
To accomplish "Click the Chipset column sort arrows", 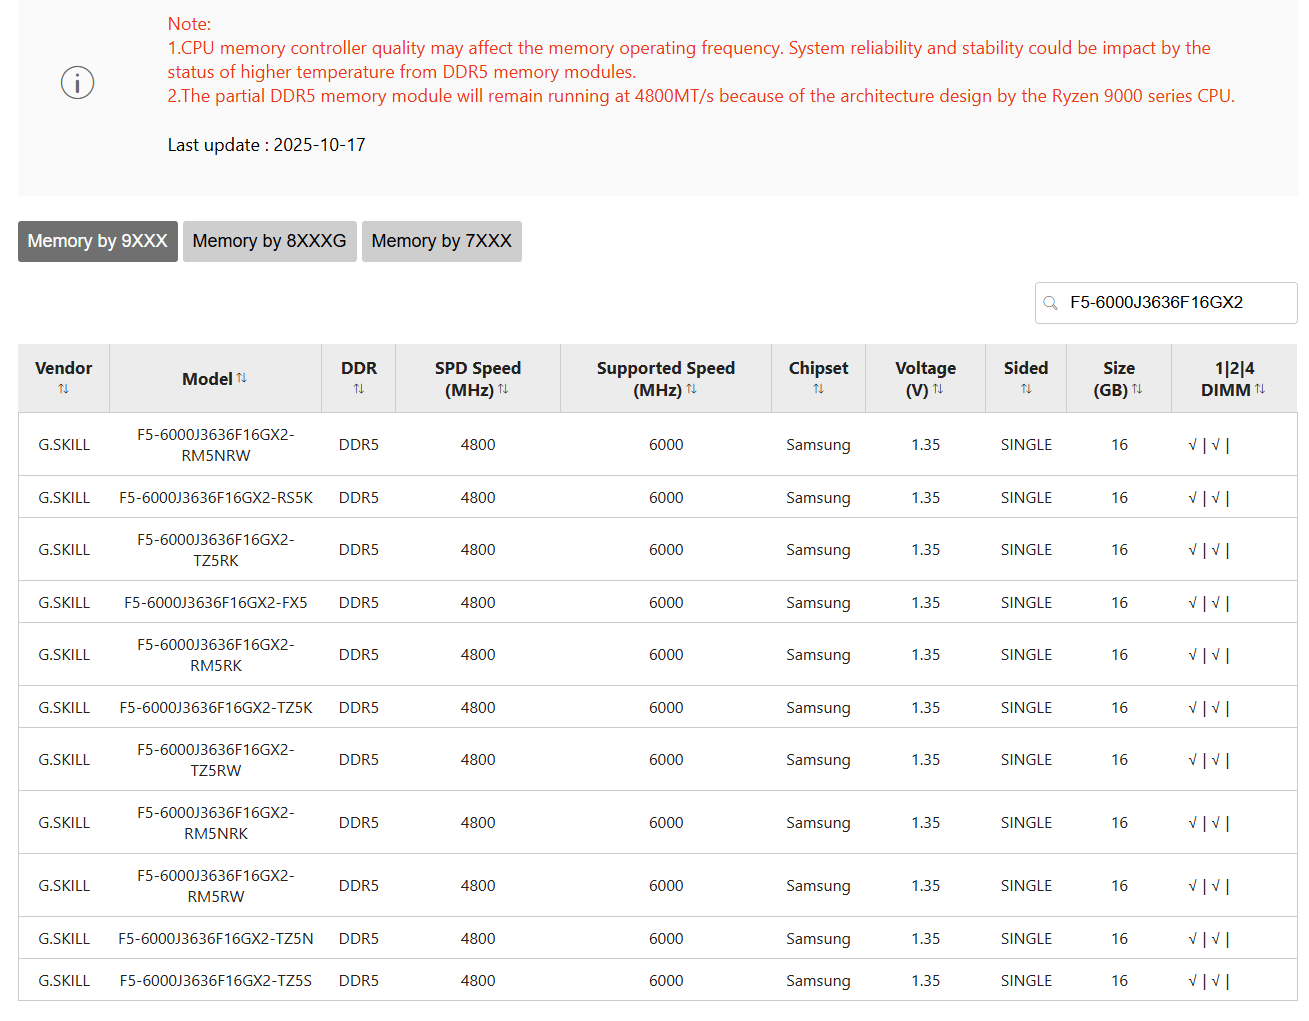I will [x=818, y=389].
